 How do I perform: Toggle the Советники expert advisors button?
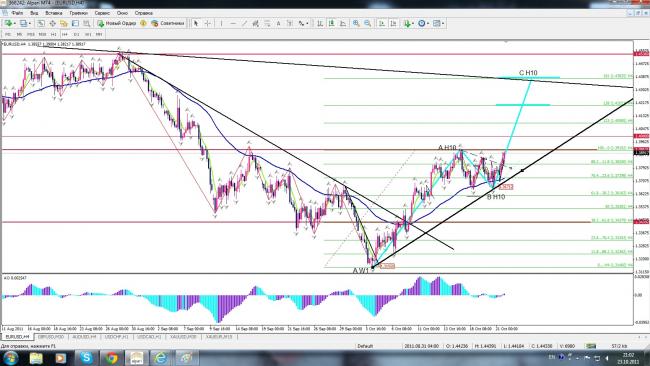click(x=168, y=24)
